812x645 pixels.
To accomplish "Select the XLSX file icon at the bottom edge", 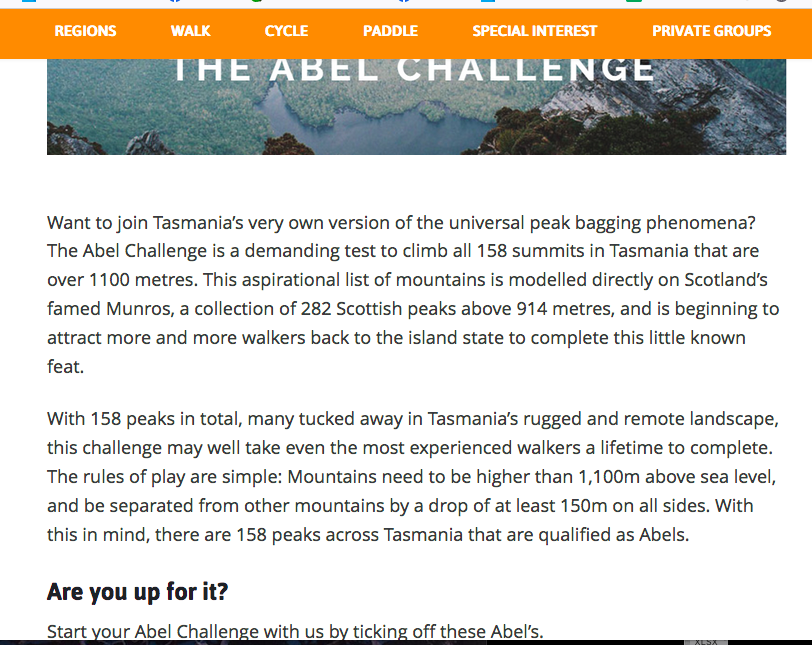I will [x=706, y=642].
